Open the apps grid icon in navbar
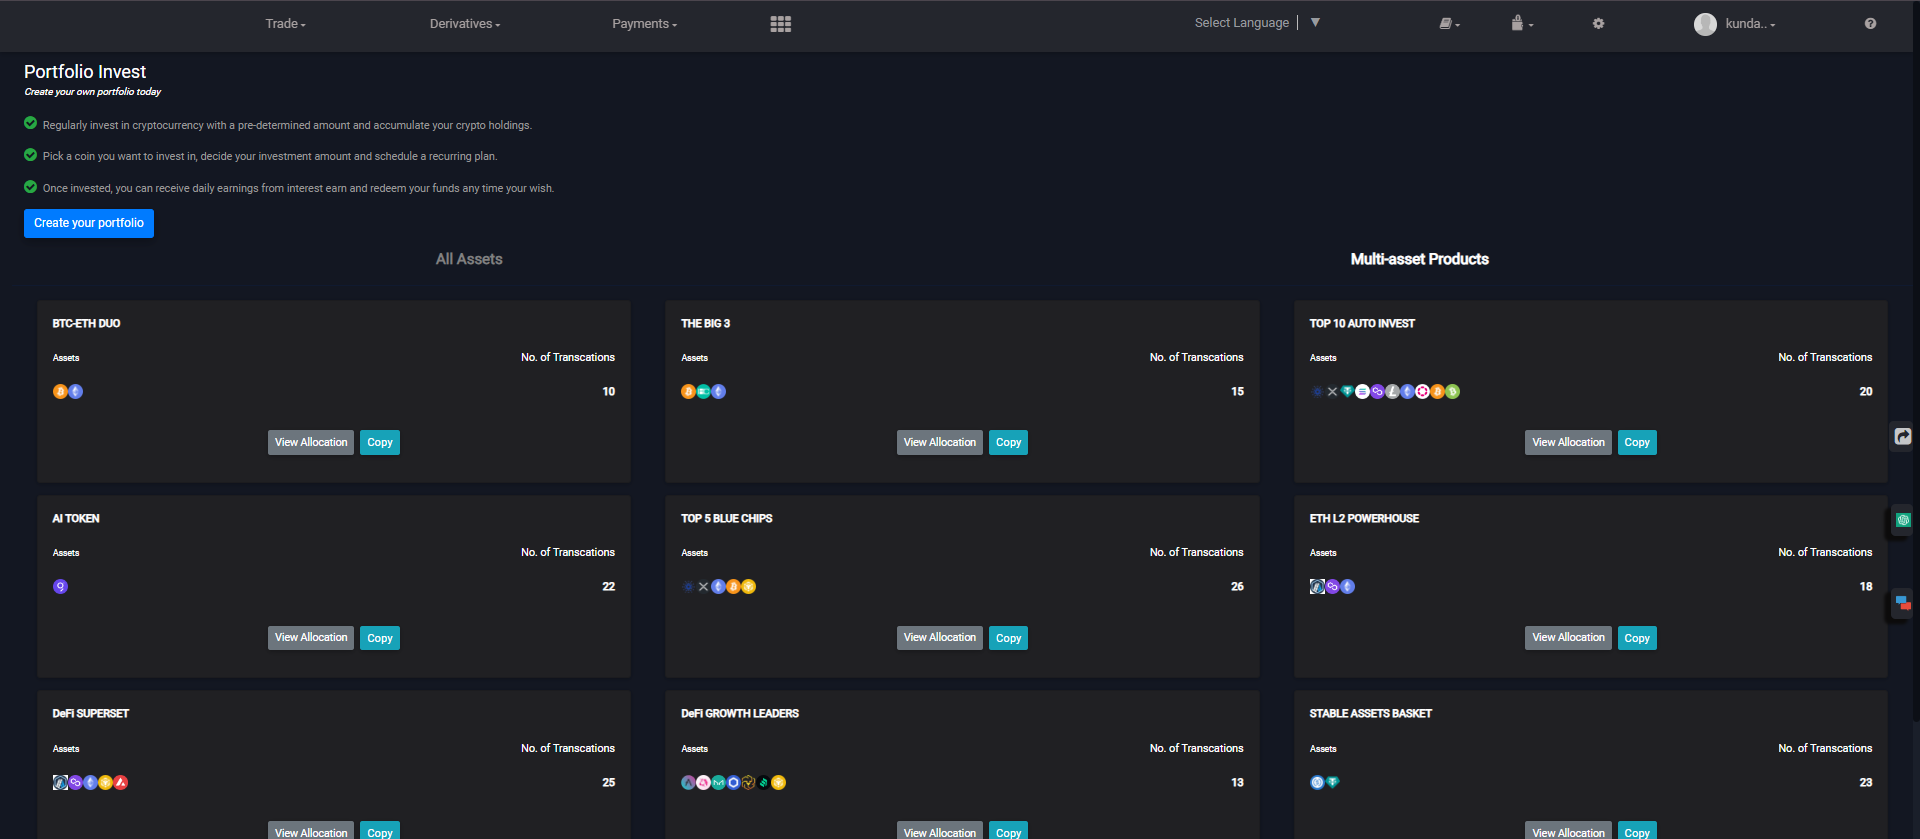Viewport: 1920px width, 839px height. point(780,24)
